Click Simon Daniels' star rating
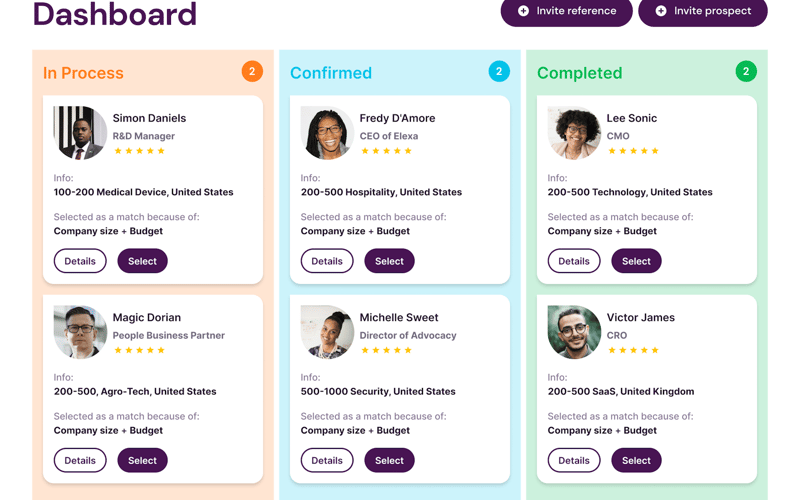The image size is (800, 500). (x=140, y=151)
